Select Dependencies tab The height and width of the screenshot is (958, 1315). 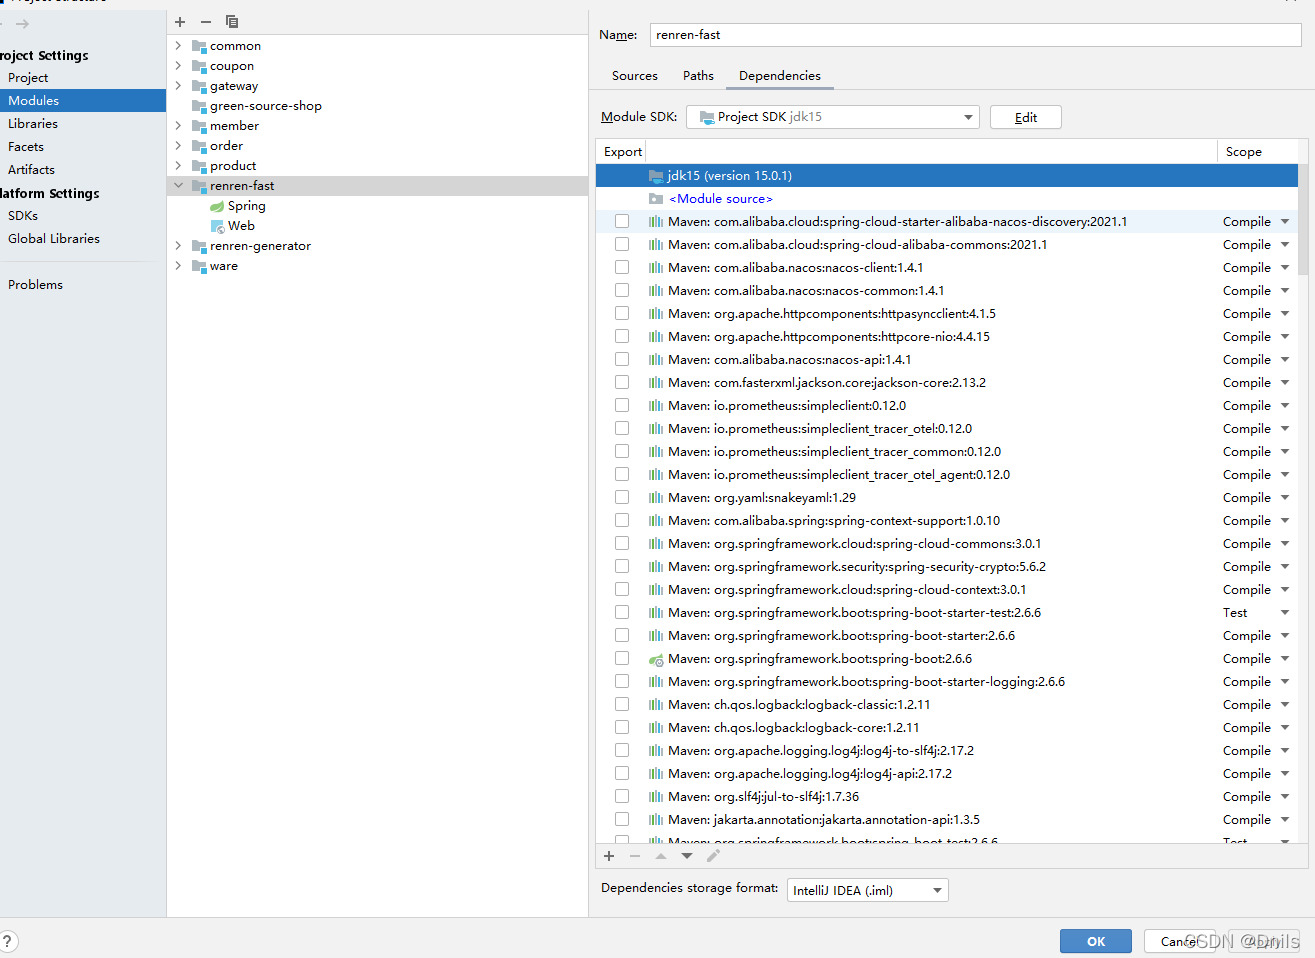pos(780,76)
